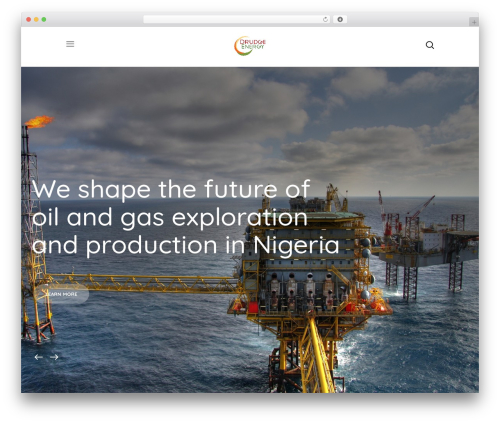Close the browser window with red button
This screenshot has width=500, height=423.
(29, 19)
